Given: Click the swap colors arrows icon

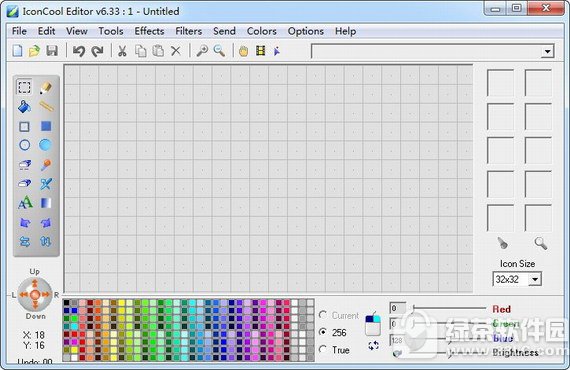Looking at the screenshot, I should (x=373, y=346).
